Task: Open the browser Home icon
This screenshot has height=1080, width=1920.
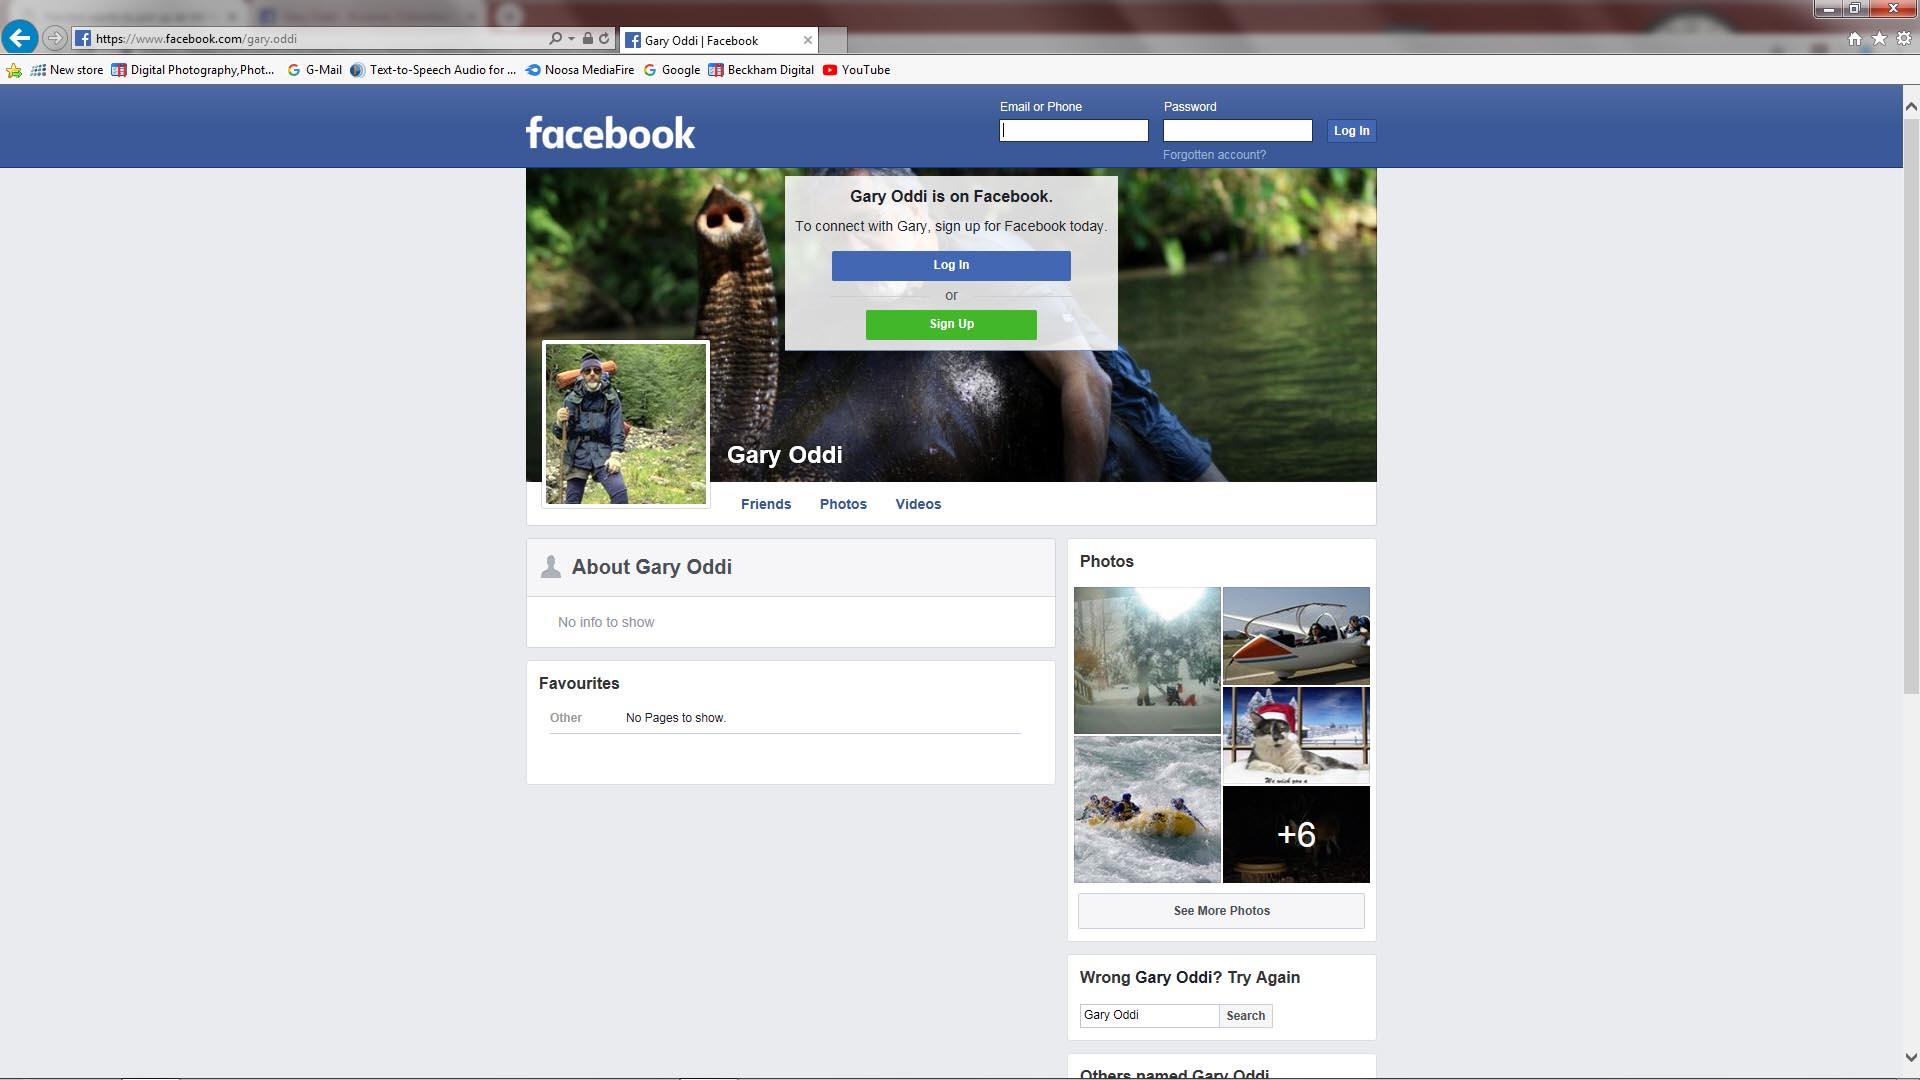Action: [1855, 38]
